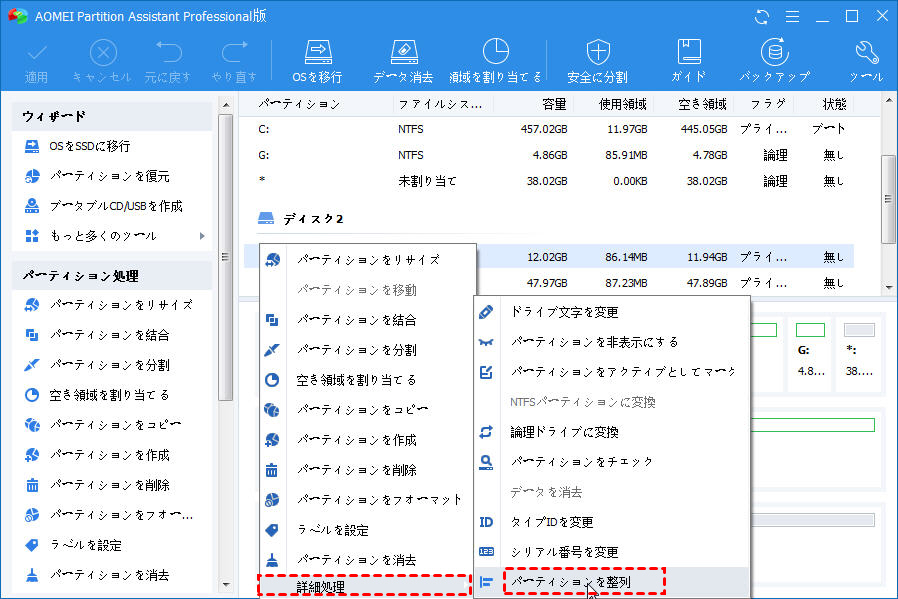The image size is (898, 599).
Task: Select the C: partition row
Action: (550, 129)
